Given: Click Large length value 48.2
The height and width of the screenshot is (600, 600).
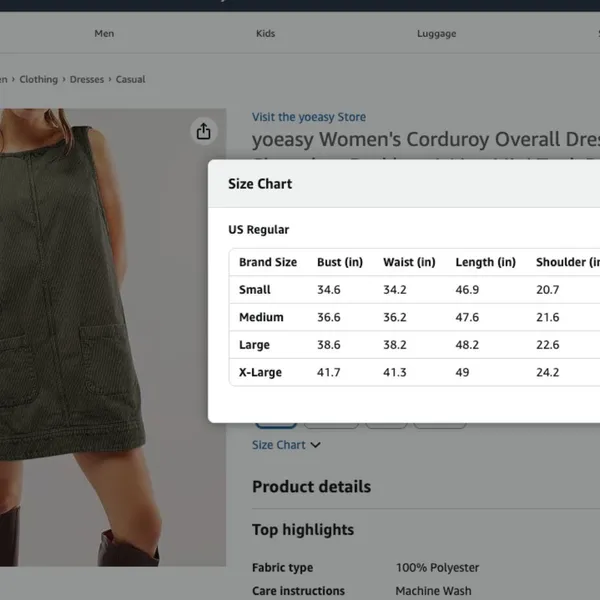Looking at the screenshot, I should tap(467, 345).
